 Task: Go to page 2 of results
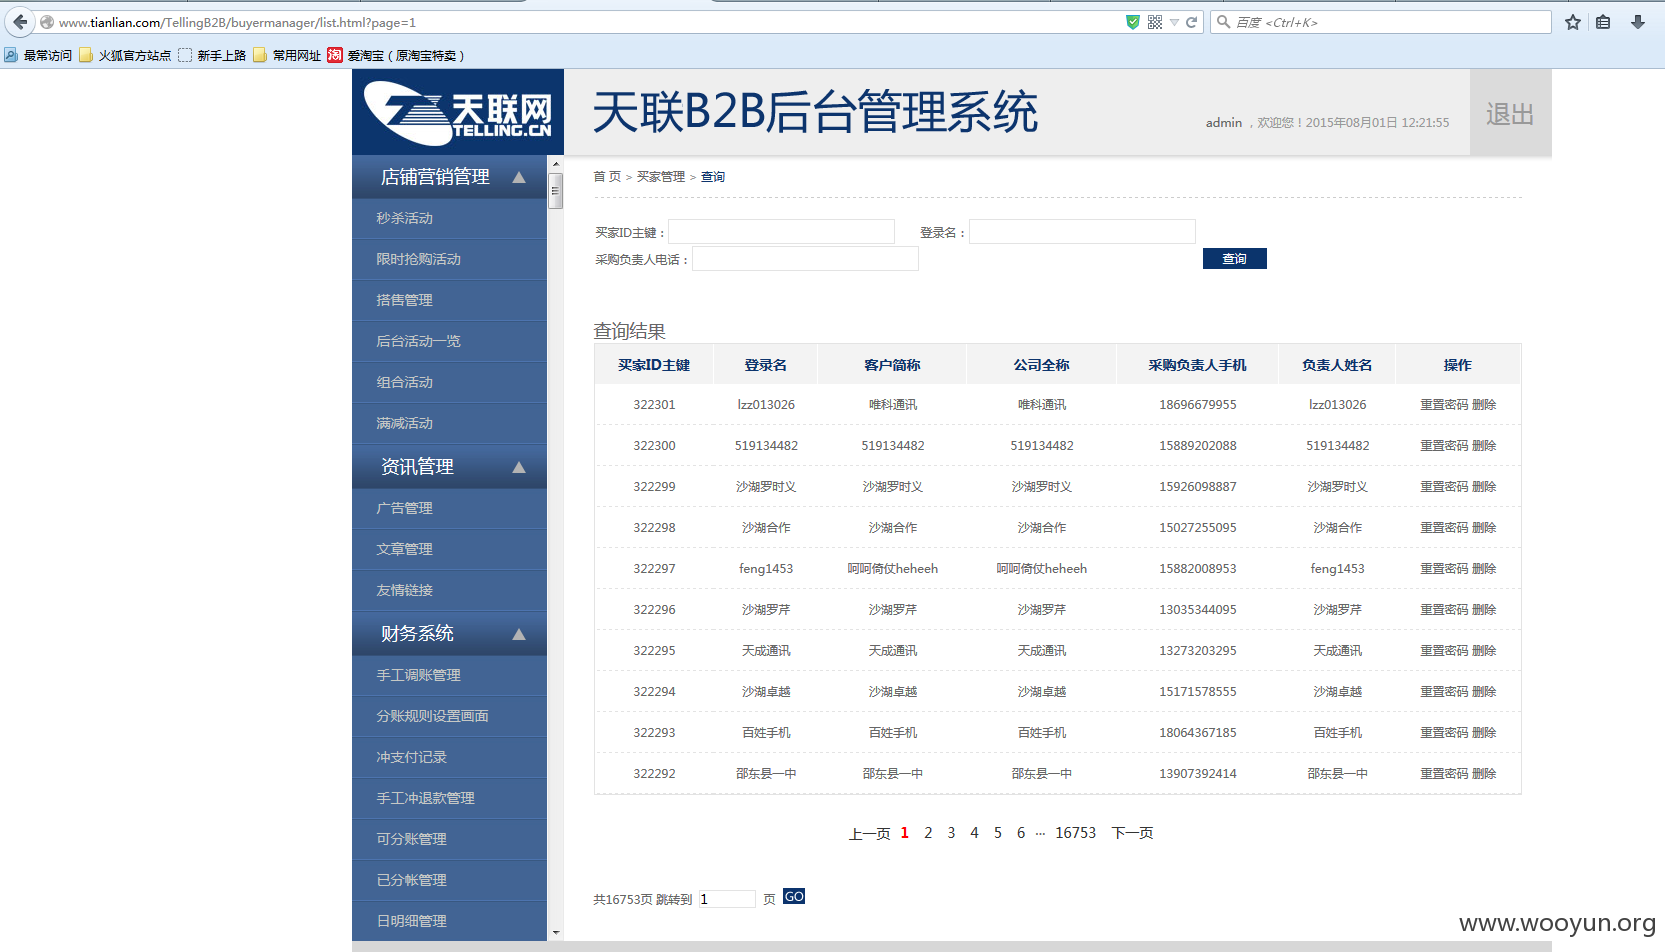point(928,833)
